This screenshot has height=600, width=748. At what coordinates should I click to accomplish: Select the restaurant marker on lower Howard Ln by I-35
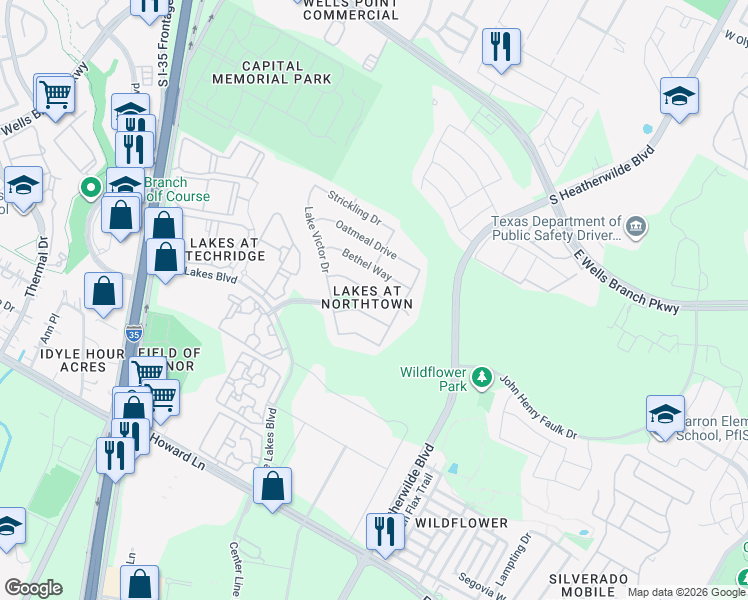(x=115, y=457)
